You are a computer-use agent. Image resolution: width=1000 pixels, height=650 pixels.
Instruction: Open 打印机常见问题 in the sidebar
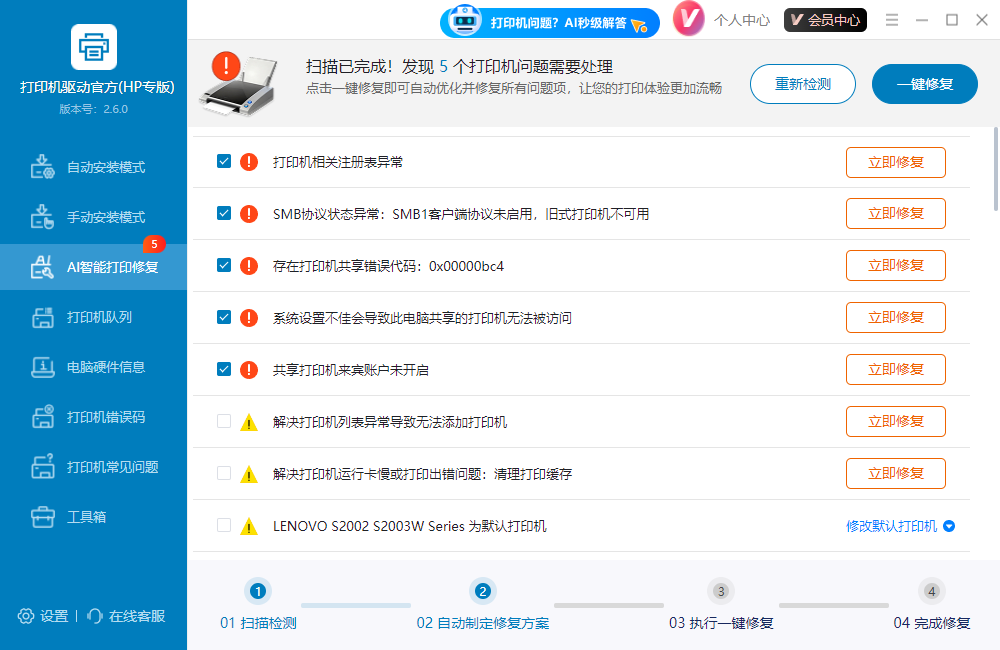(x=112, y=467)
